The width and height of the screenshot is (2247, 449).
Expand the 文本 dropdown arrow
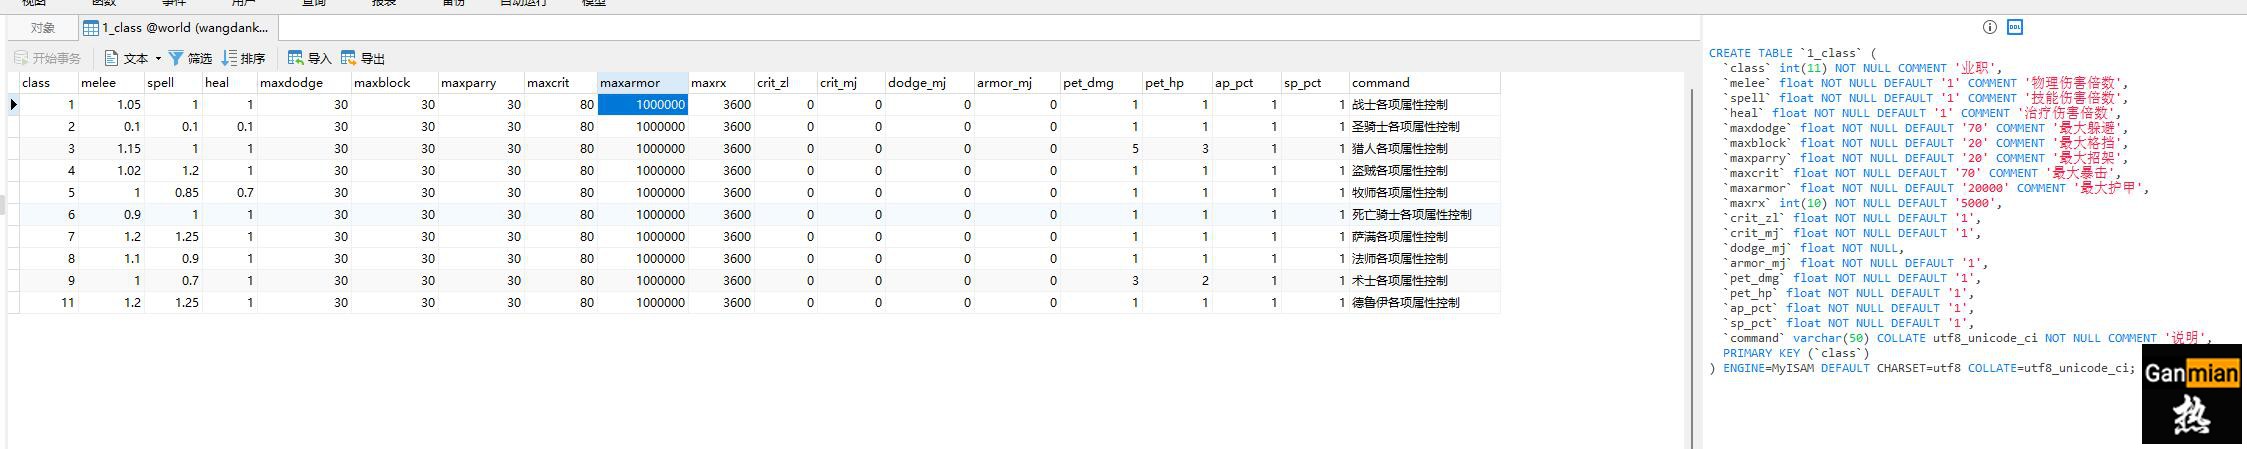pyautogui.click(x=158, y=58)
